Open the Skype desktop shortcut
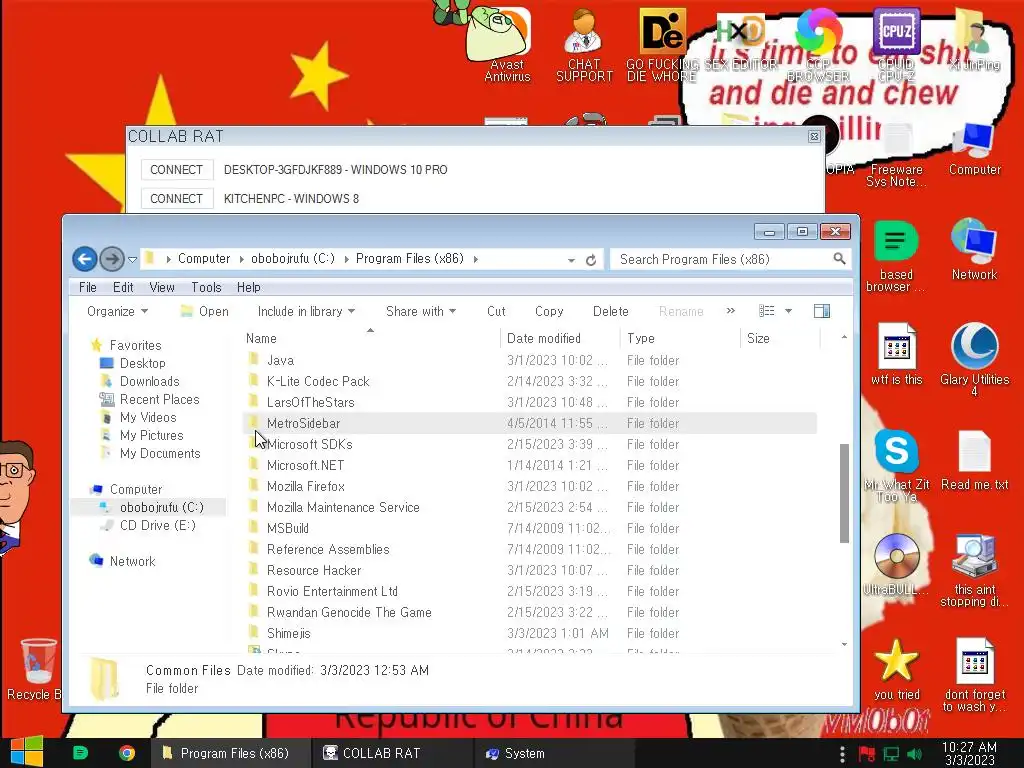 (x=896, y=465)
